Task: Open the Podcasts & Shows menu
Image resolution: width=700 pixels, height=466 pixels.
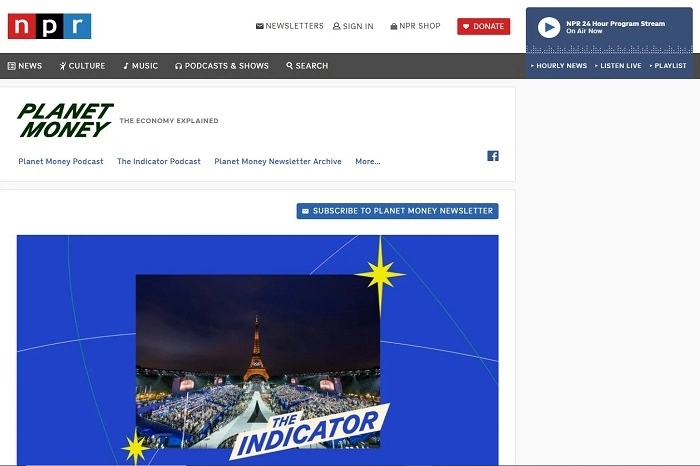Action: [x=222, y=66]
